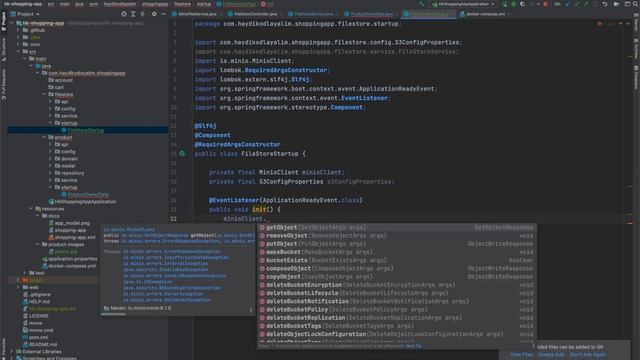Screen dimensions: 640x360
Task: Expand the target folder
Action: click(18, 280)
